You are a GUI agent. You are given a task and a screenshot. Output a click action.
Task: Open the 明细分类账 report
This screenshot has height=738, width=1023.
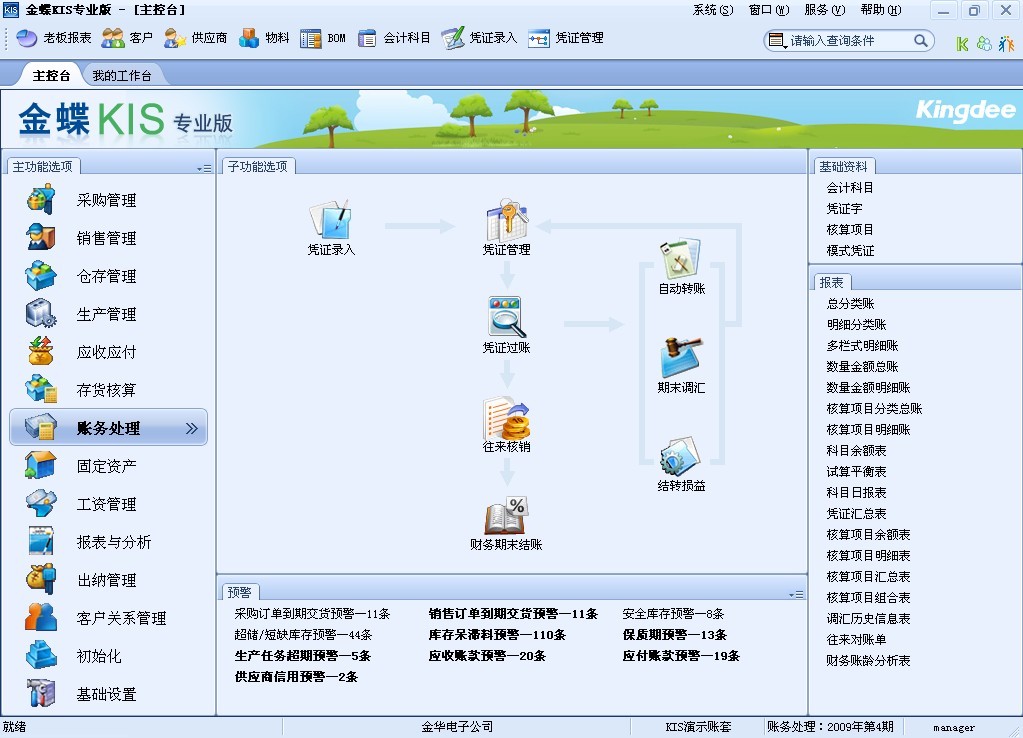[x=856, y=324]
